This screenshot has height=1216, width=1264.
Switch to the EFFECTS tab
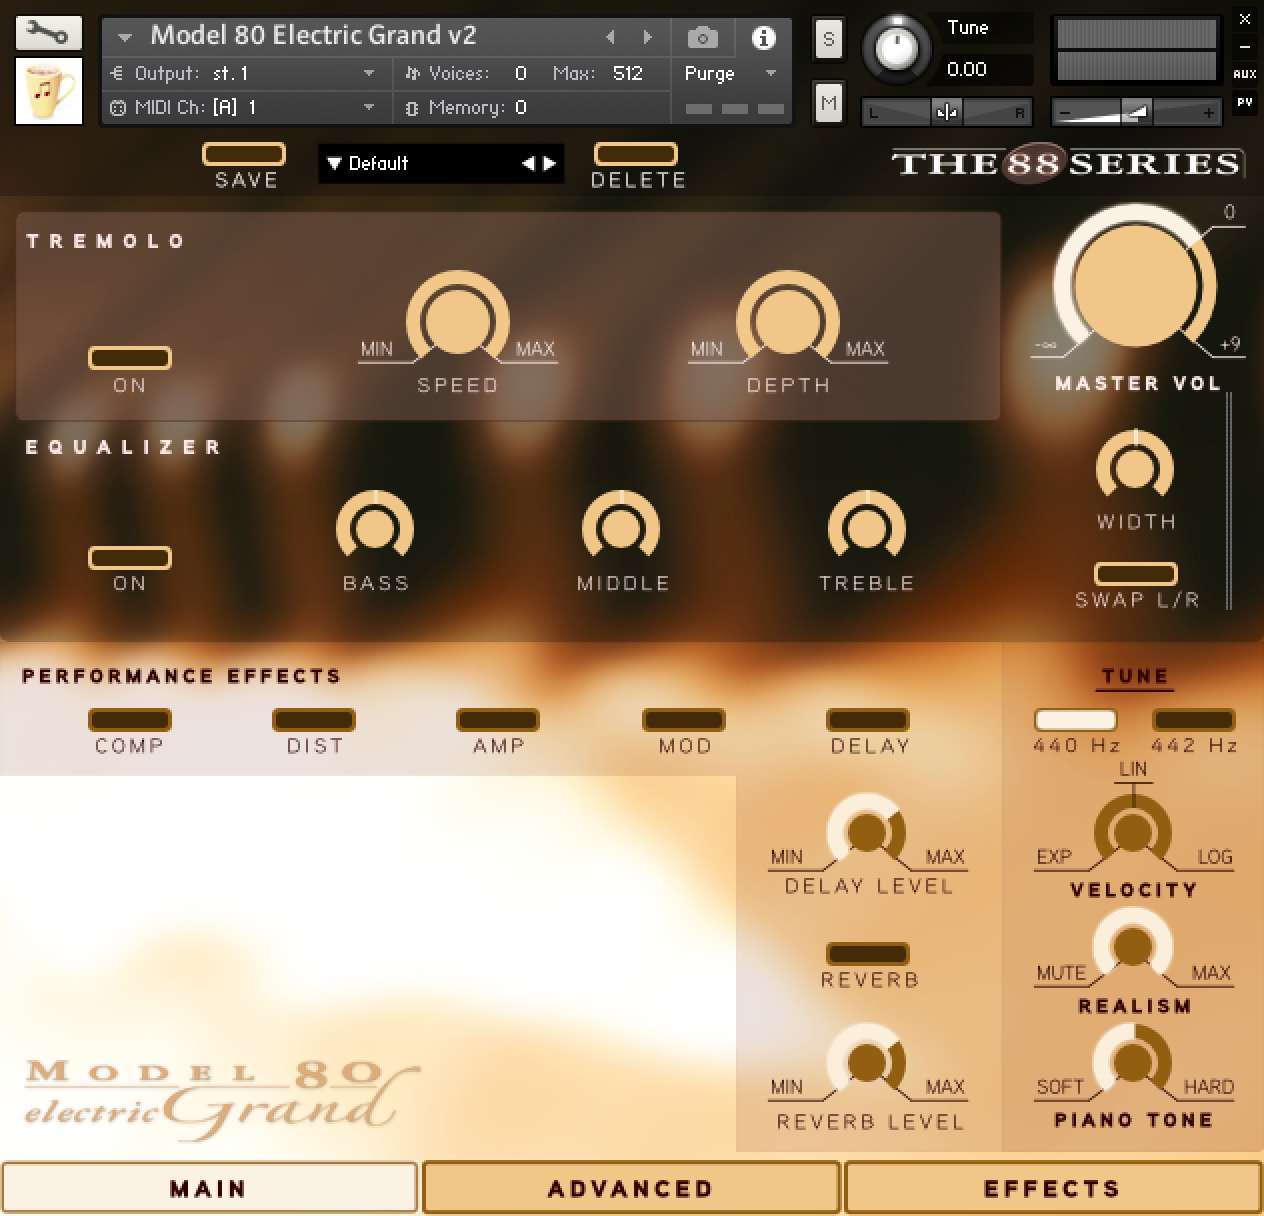(x=1052, y=1188)
